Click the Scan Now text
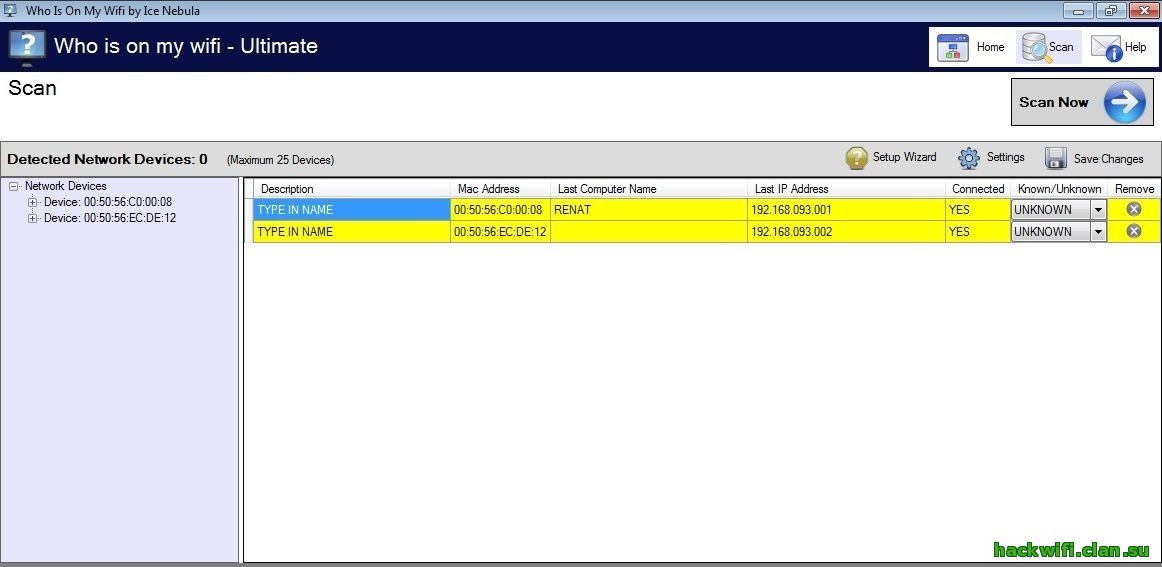 click(1054, 102)
